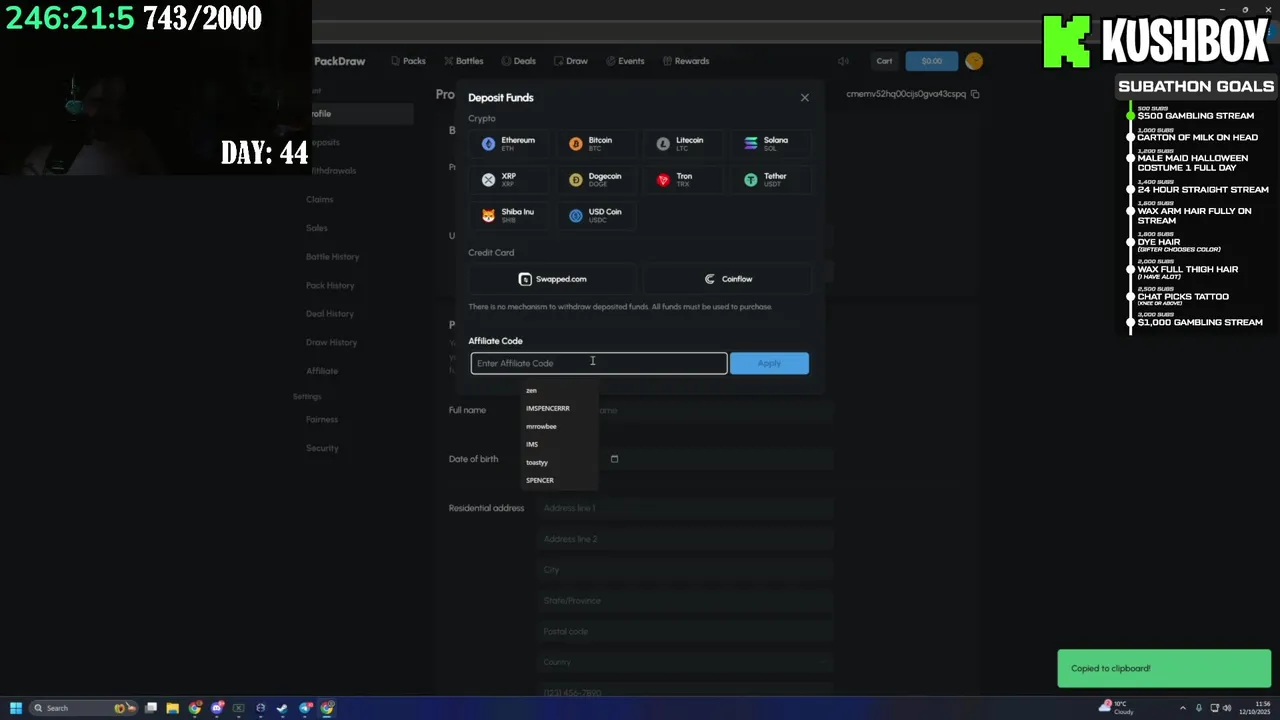This screenshot has height=720, width=1280.
Task: Open Battle History in sidebar
Action: coord(332,257)
